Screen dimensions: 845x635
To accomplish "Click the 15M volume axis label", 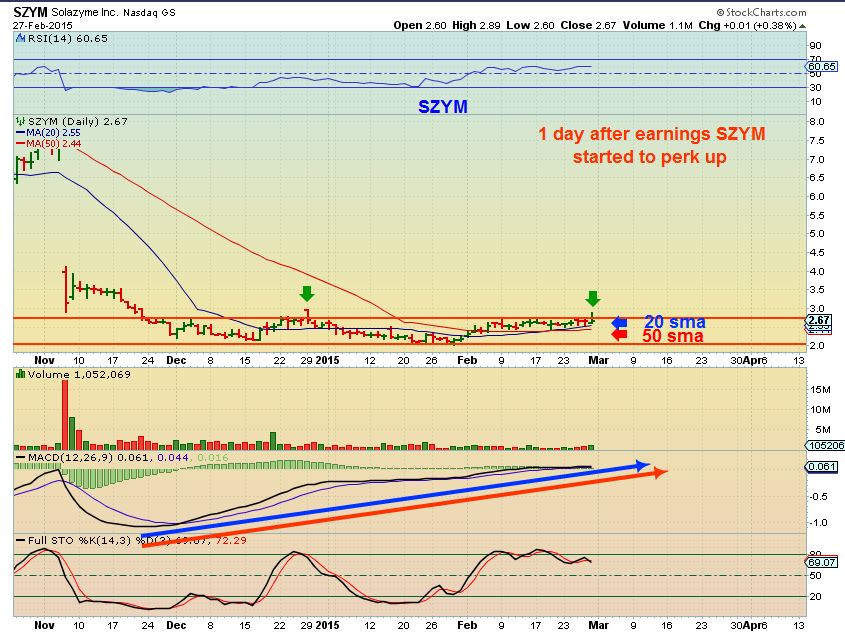I will click(819, 389).
